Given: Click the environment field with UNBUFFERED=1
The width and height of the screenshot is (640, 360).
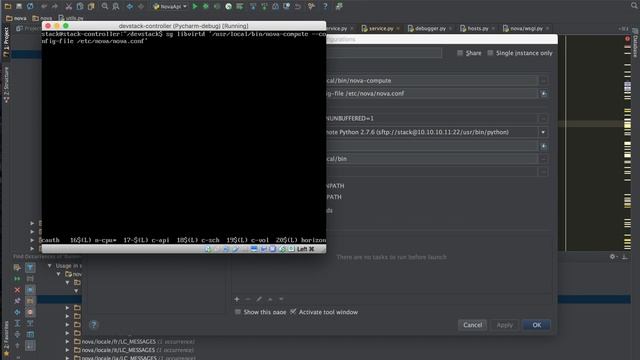Looking at the screenshot, I should pos(431,118).
